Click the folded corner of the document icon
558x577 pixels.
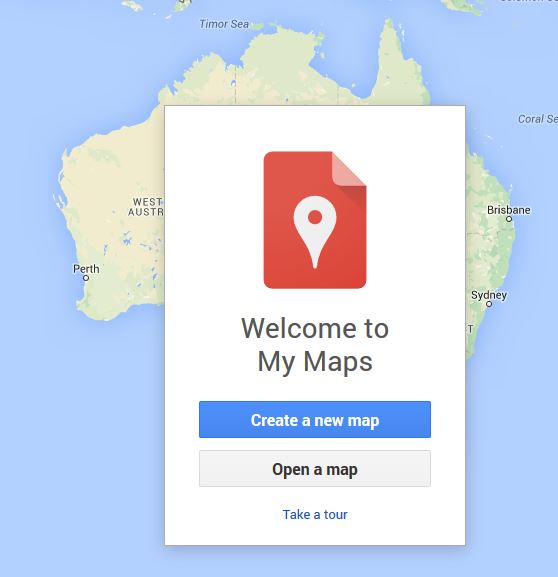pos(349,169)
